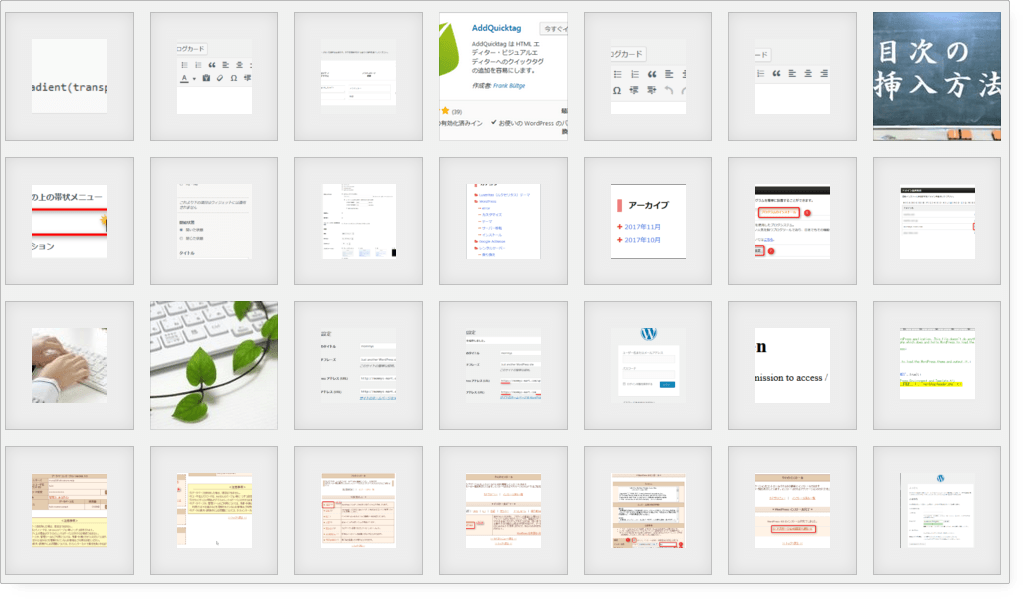This screenshot has width=1025, height=599.
Task: Open the 帯状メニュー red-lined thumbnail
Action: coord(69,221)
